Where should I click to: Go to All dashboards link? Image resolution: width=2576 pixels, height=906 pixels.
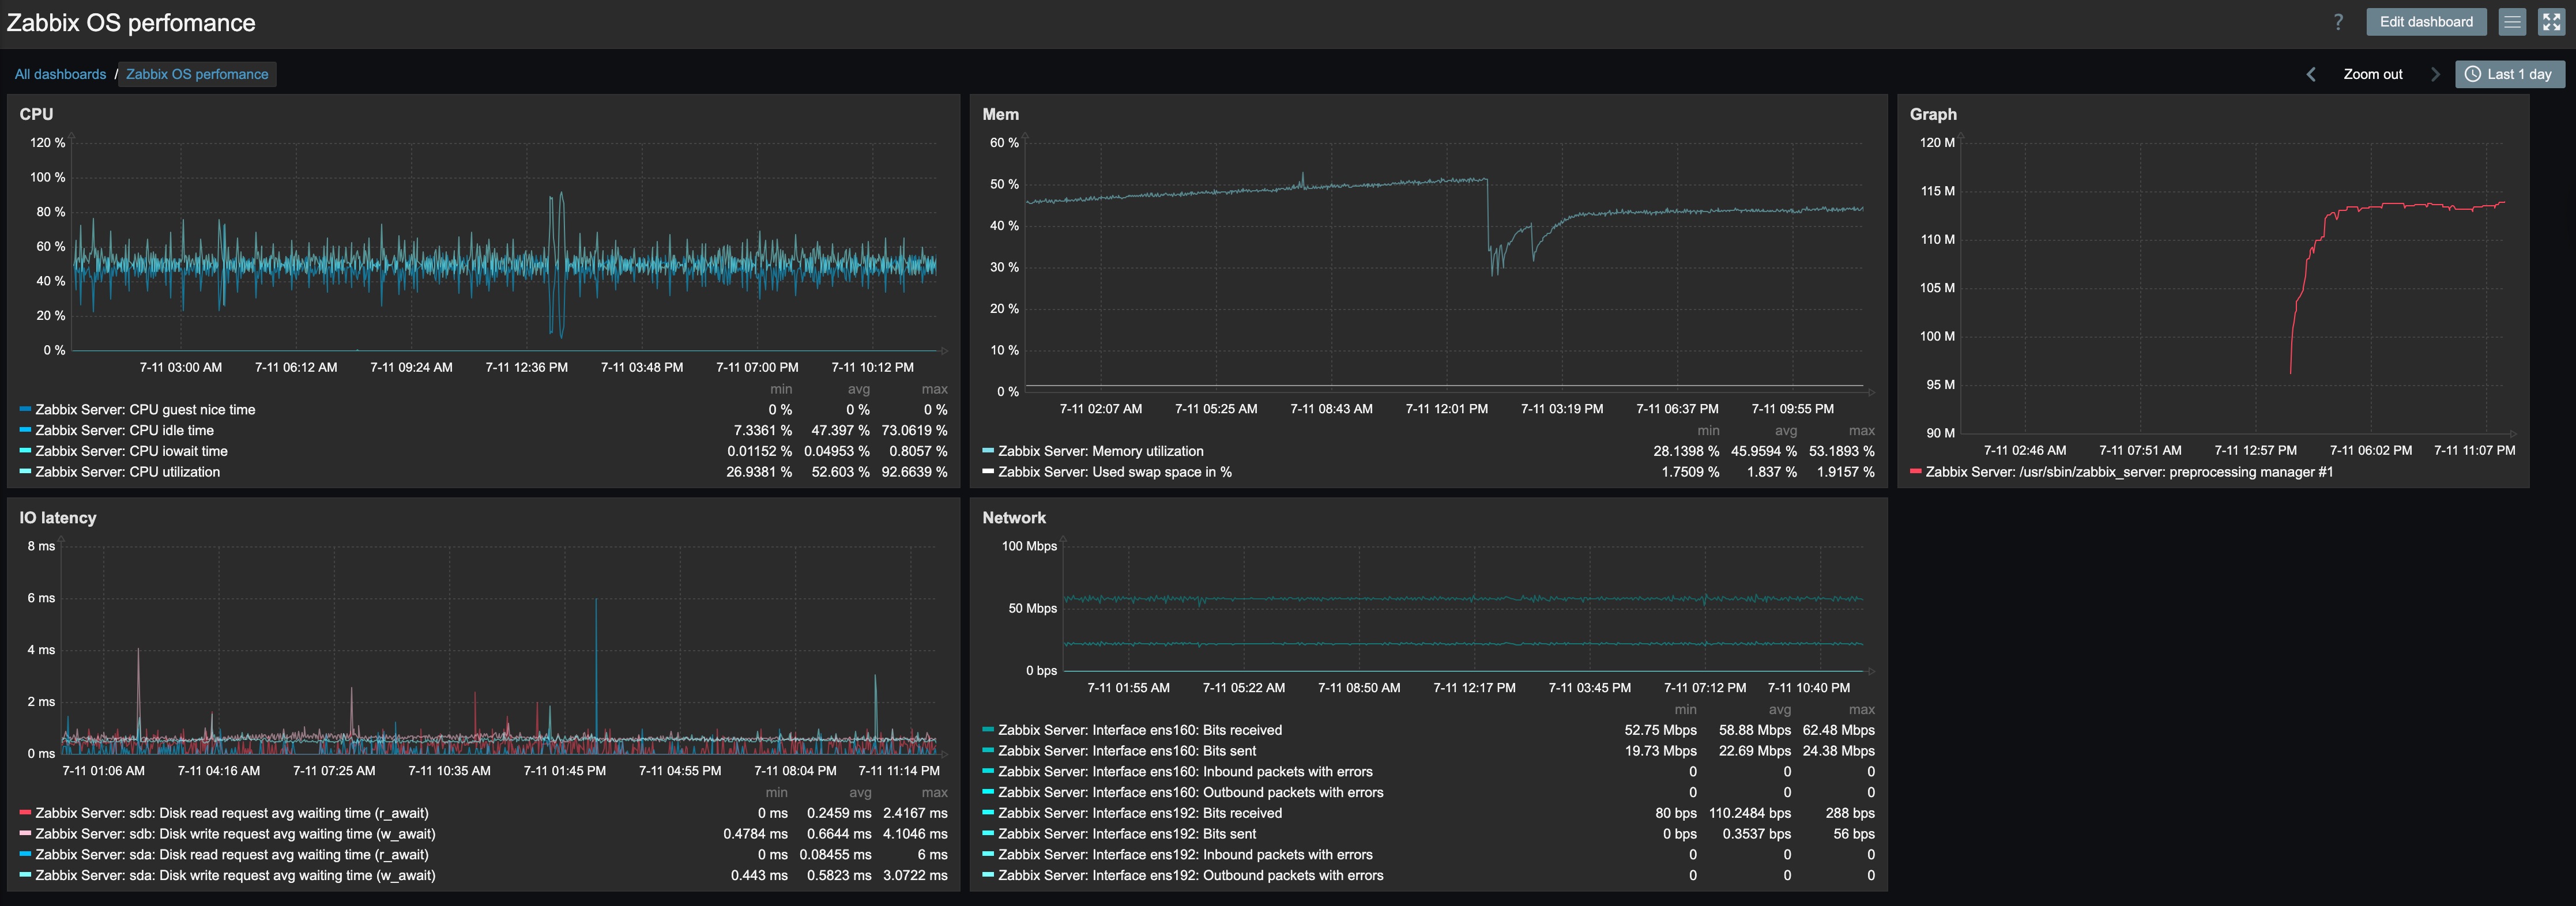pyautogui.click(x=60, y=74)
